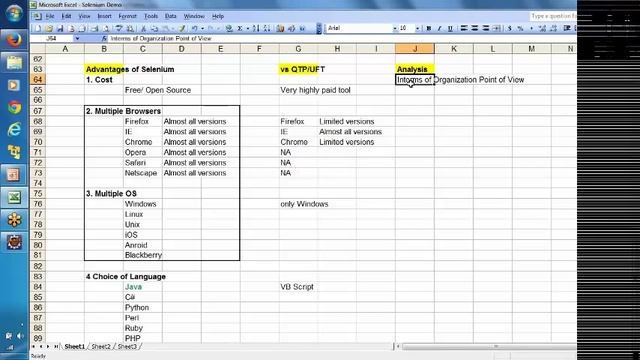Open Firefox from the taskbar
This screenshot has height=360, width=640.
click(x=14, y=40)
